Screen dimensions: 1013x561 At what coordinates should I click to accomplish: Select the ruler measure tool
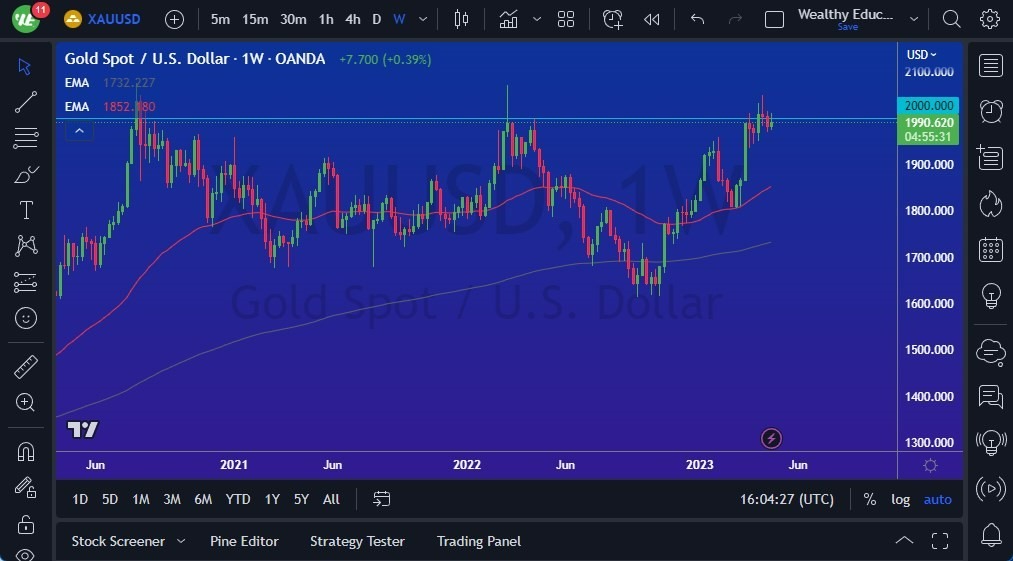25,366
